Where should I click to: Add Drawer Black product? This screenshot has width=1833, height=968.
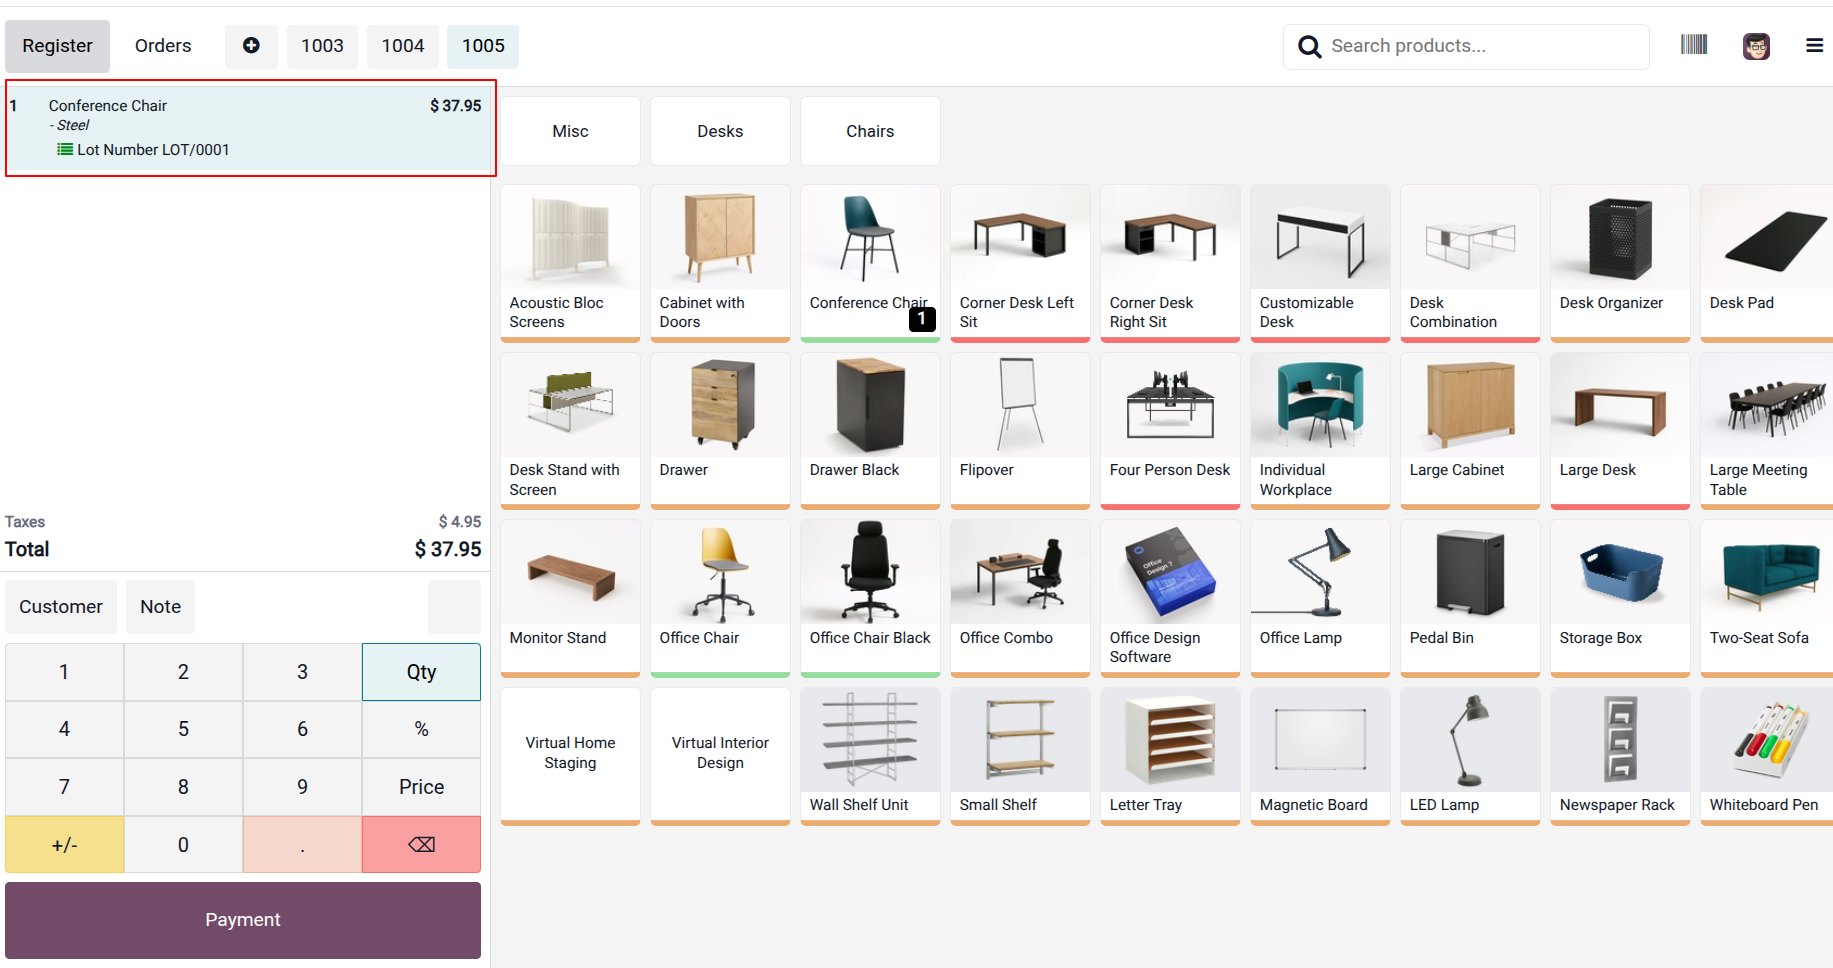(870, 431)
